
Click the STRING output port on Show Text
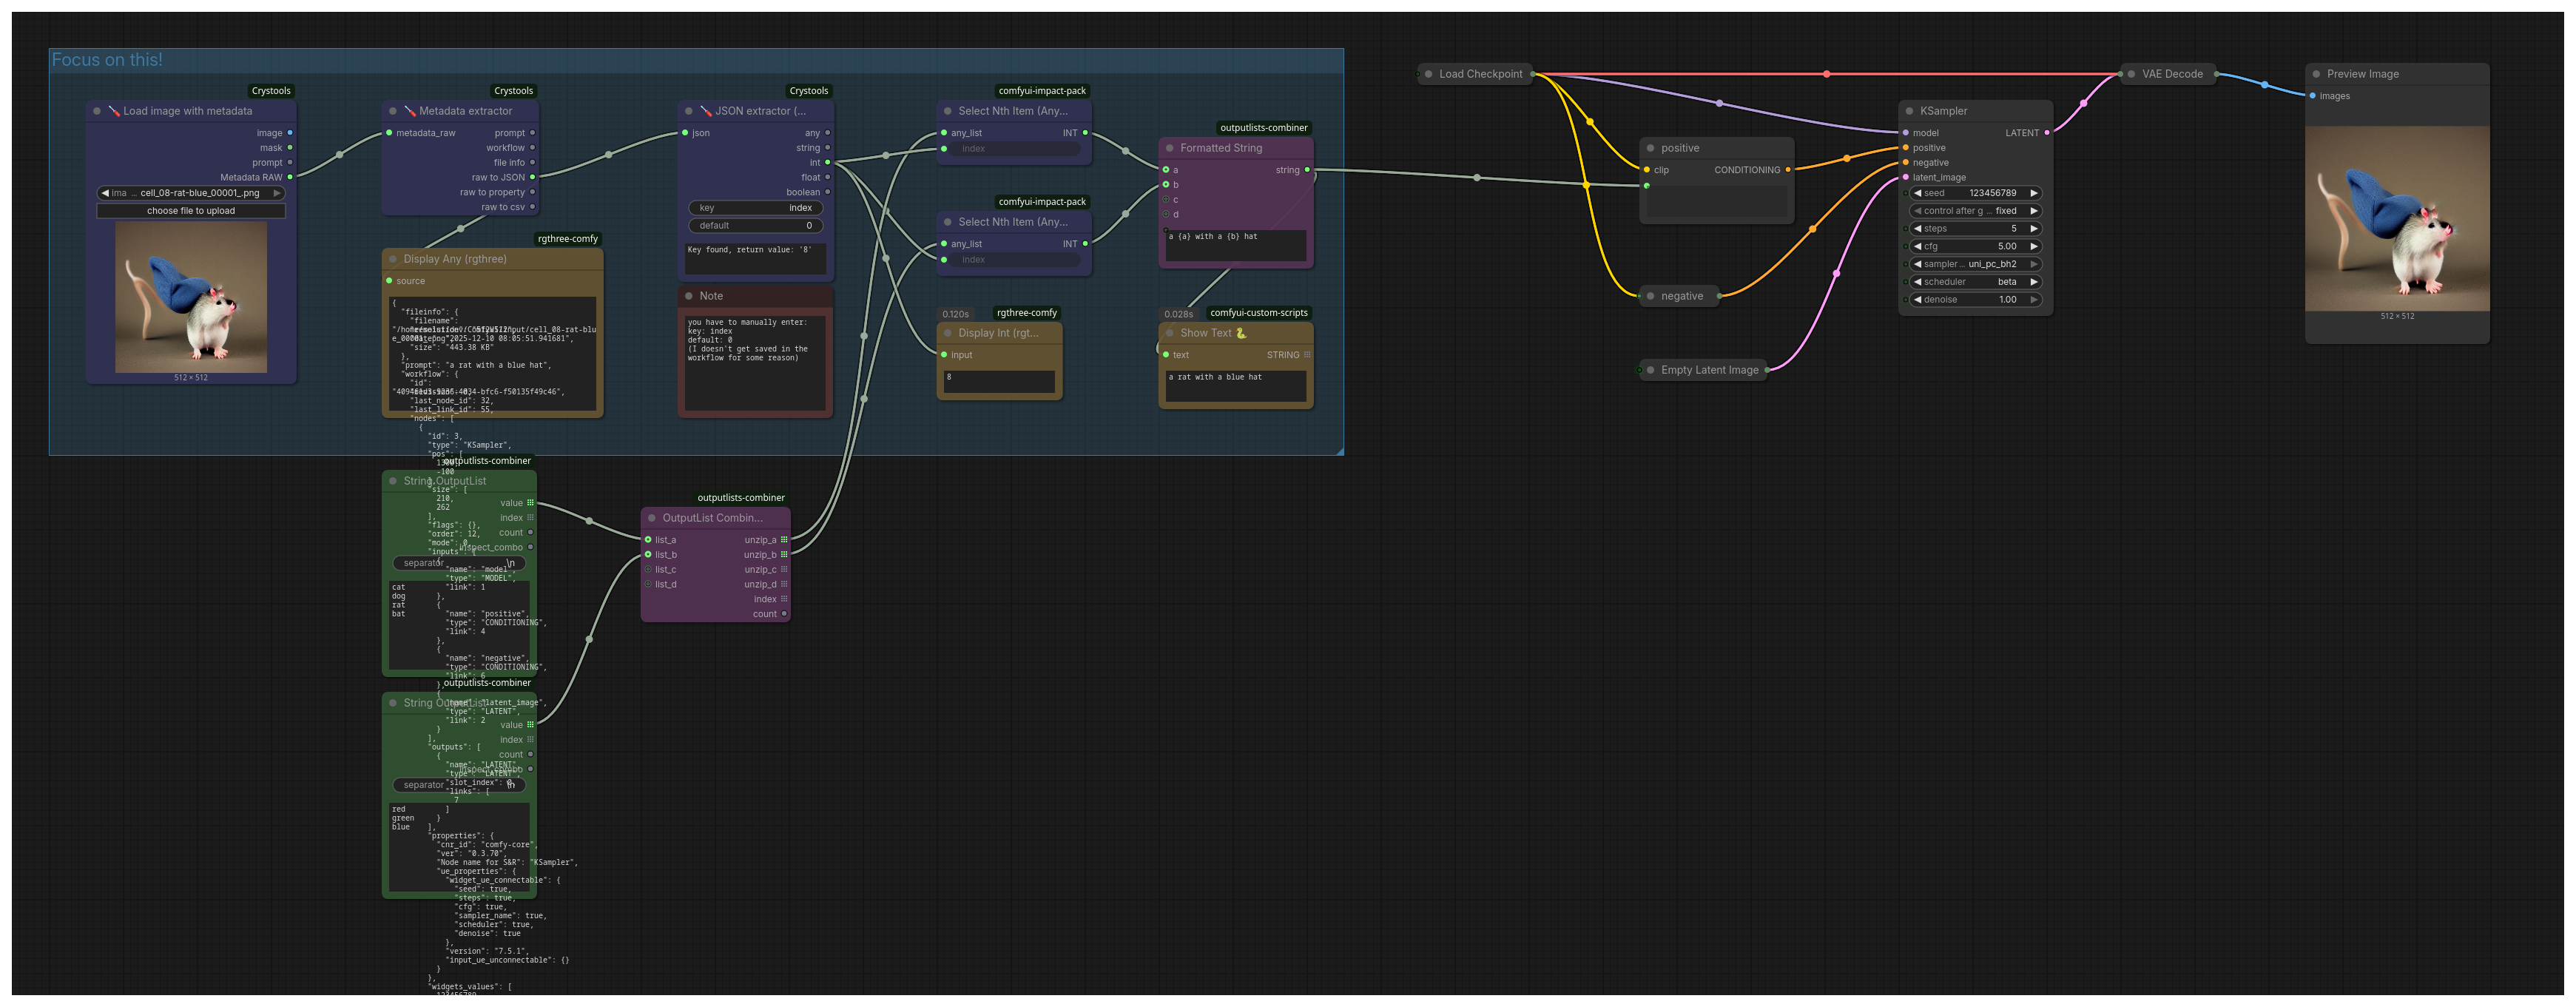(x=1307, y=355)
